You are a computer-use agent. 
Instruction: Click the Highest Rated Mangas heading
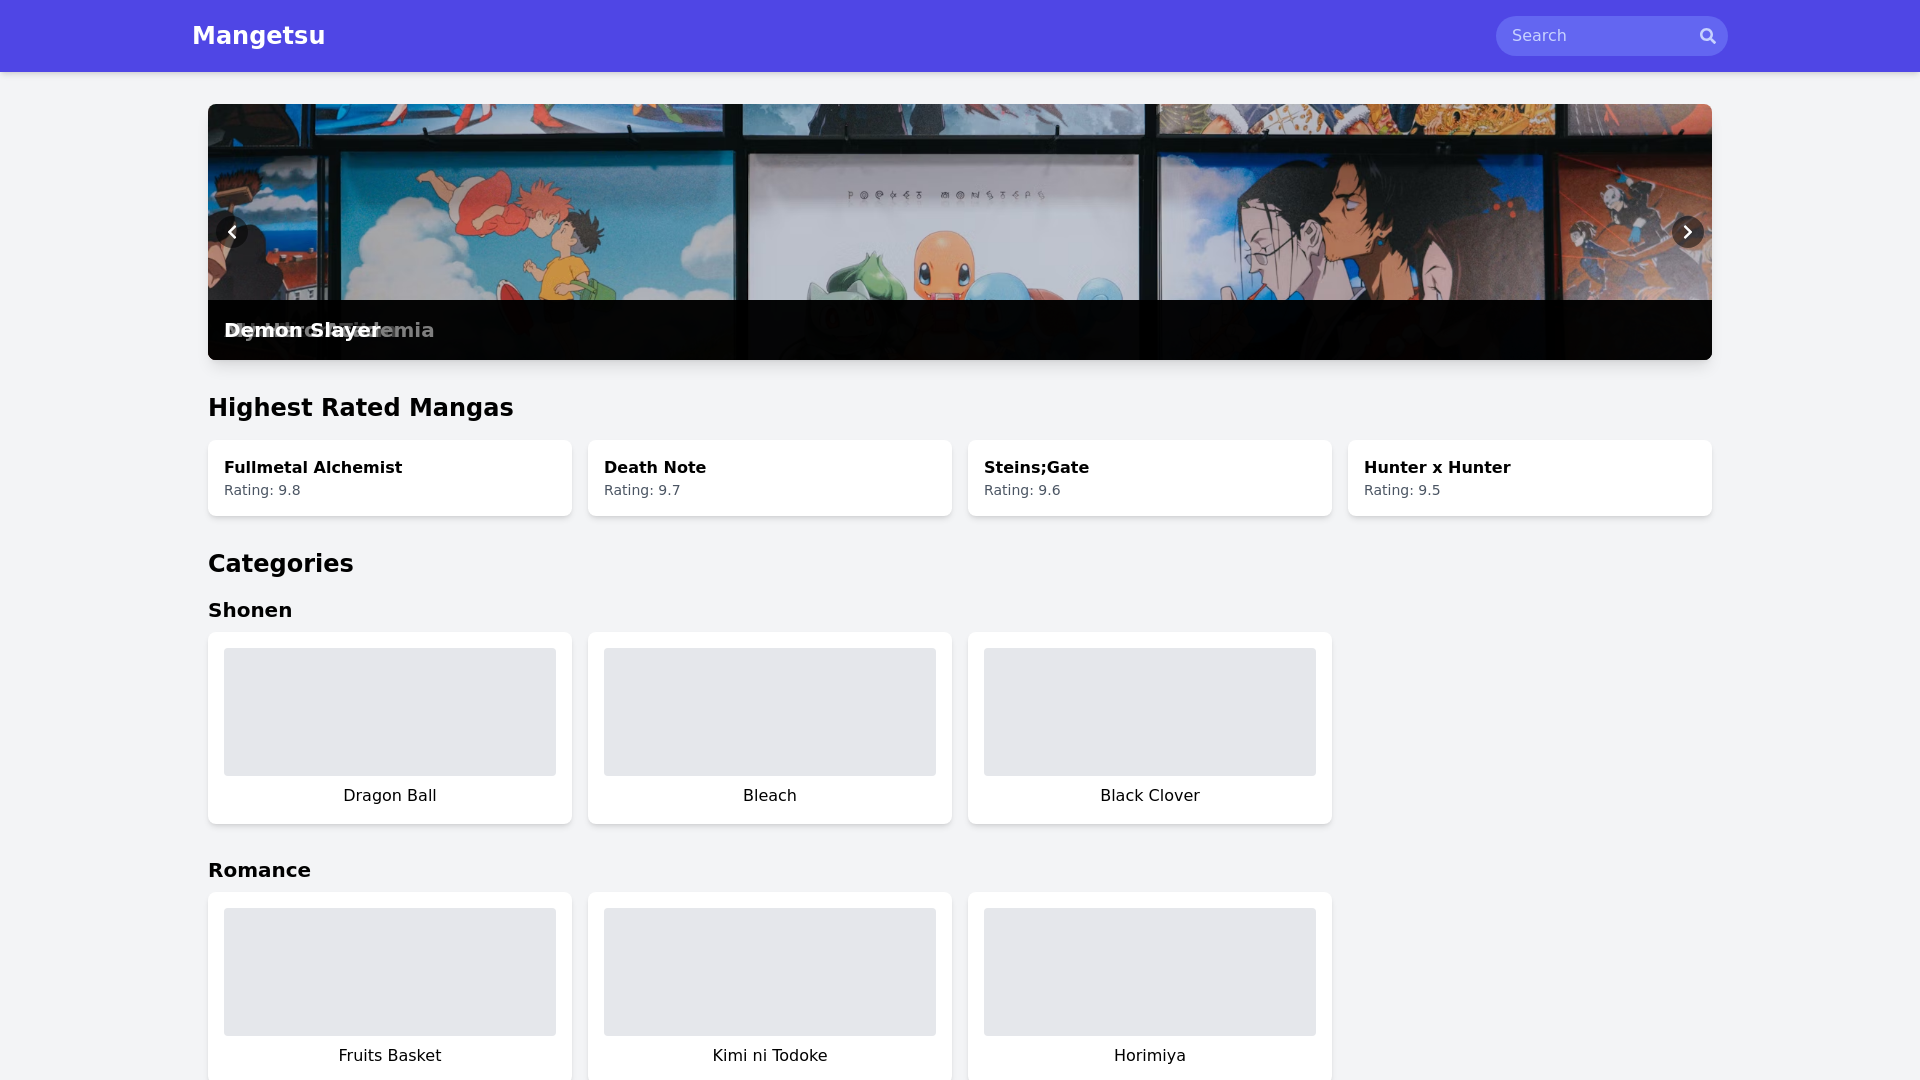pos(361,408)
